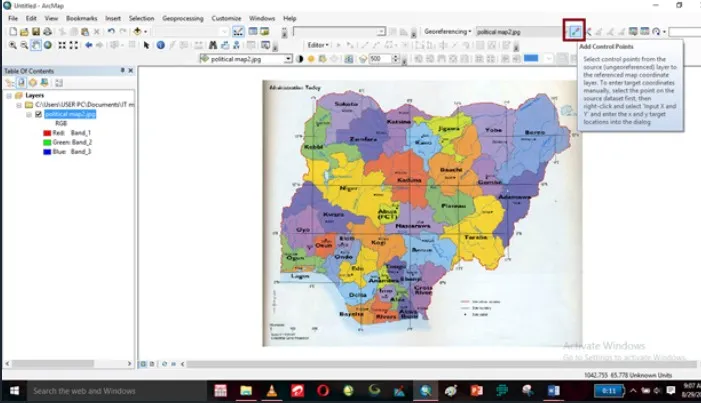Image resolution: width=701 pixels, height=403 pixels.
Task: Click the Full Extent globe icon
Action: pyautogui.click(x=47, y=45)
